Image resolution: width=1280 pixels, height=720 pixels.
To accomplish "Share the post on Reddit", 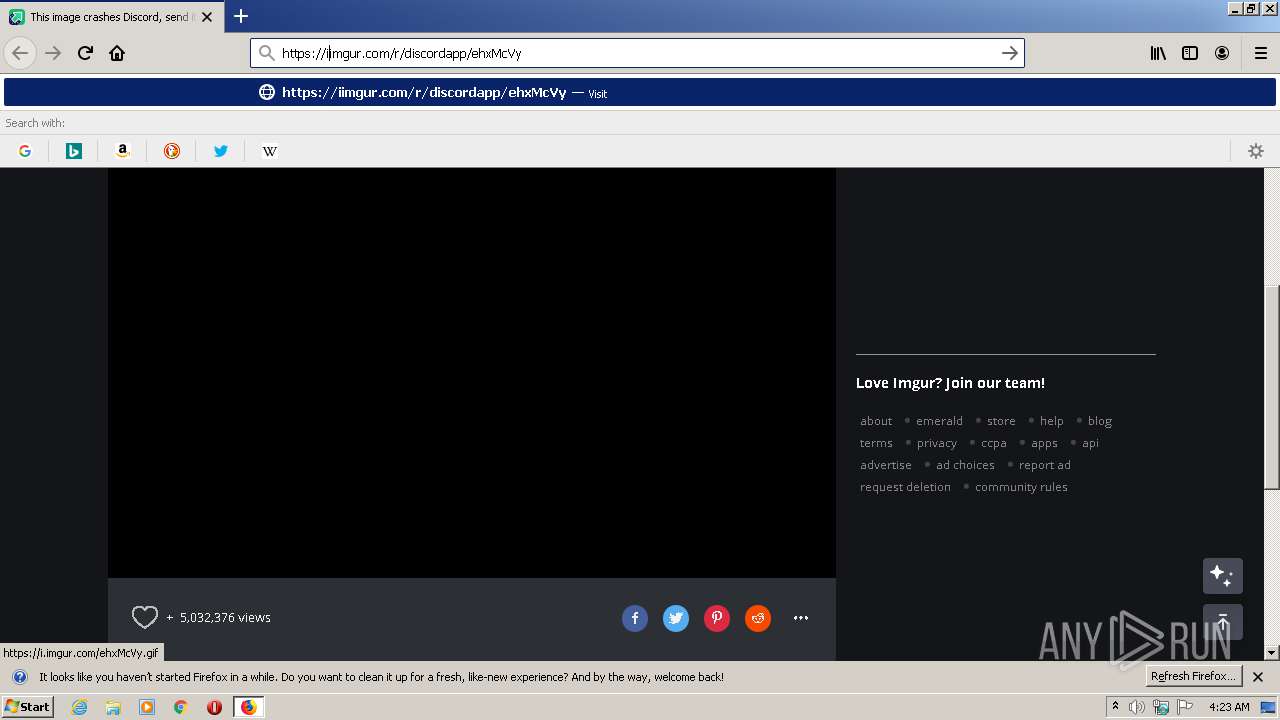I will [x=758, y=618].
